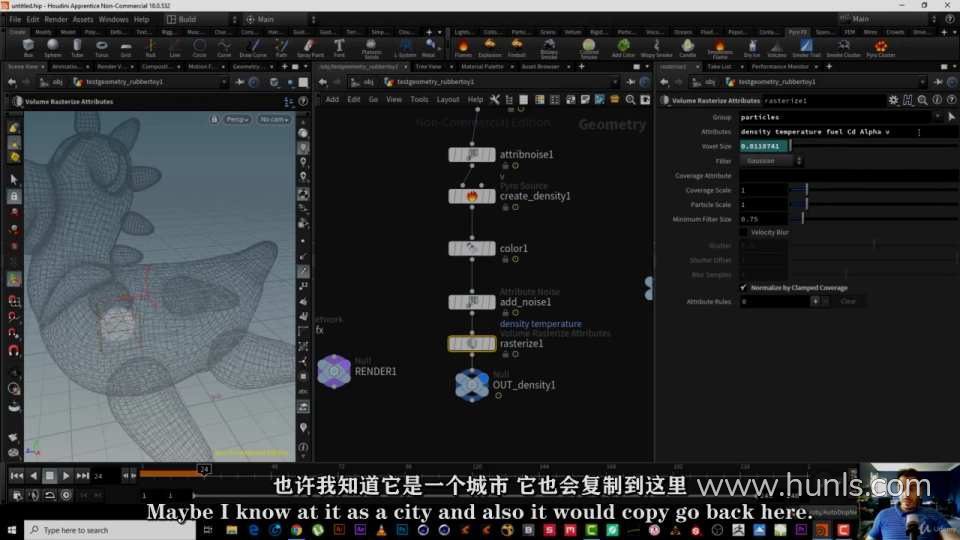Select the attribnoise1 node
The width and height of the screenshot is (960, 540).
[471, 155]
